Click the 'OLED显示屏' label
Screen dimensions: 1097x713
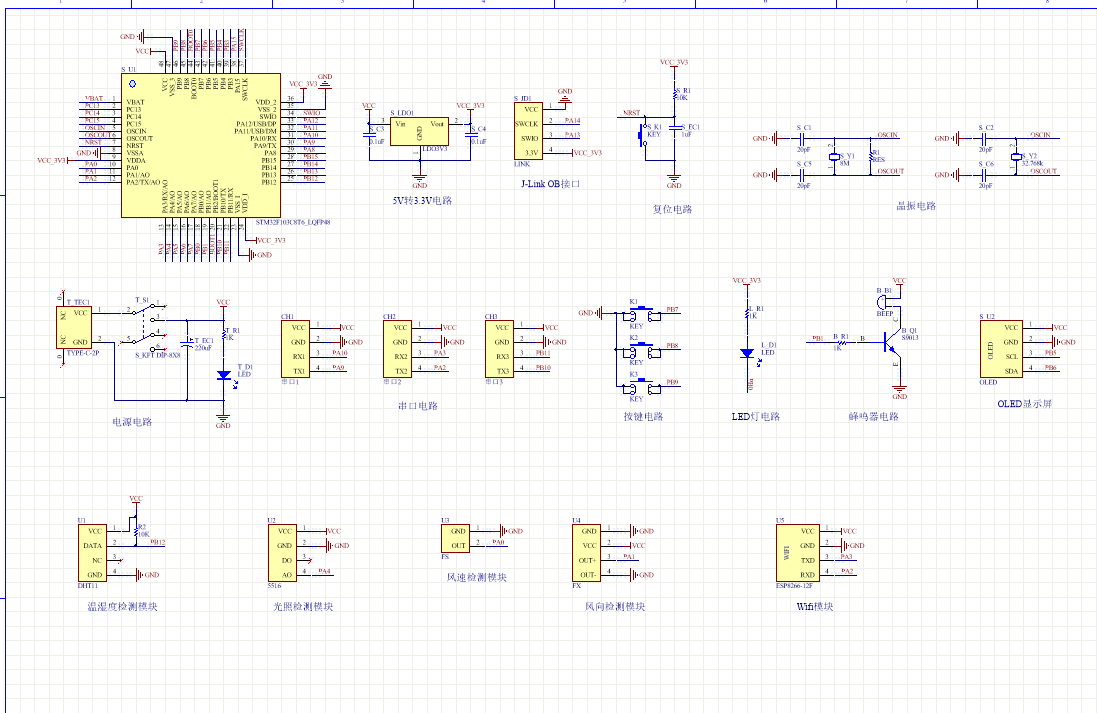coord(1025,404)
